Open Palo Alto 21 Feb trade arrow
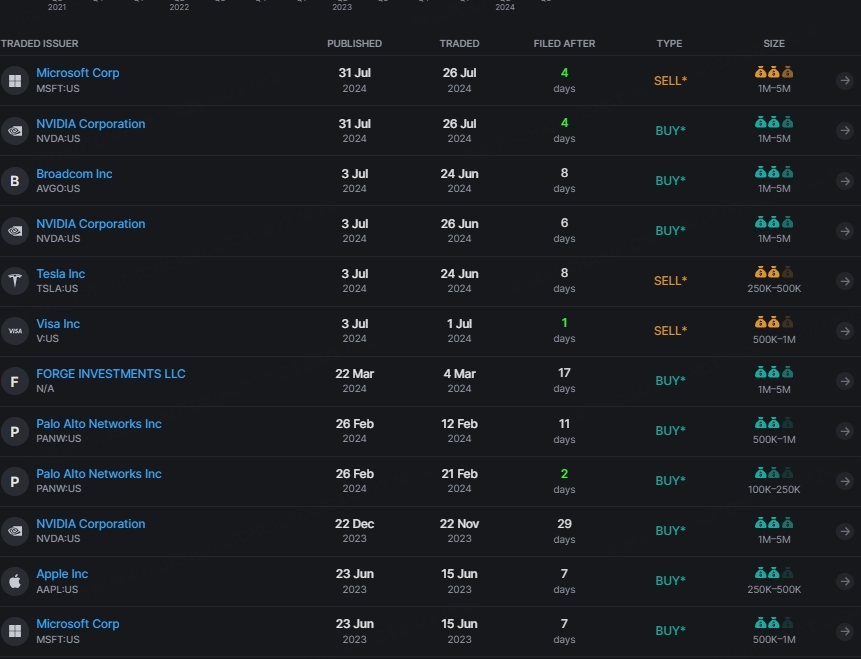This screenshot has height=659, width=861. 845,481
